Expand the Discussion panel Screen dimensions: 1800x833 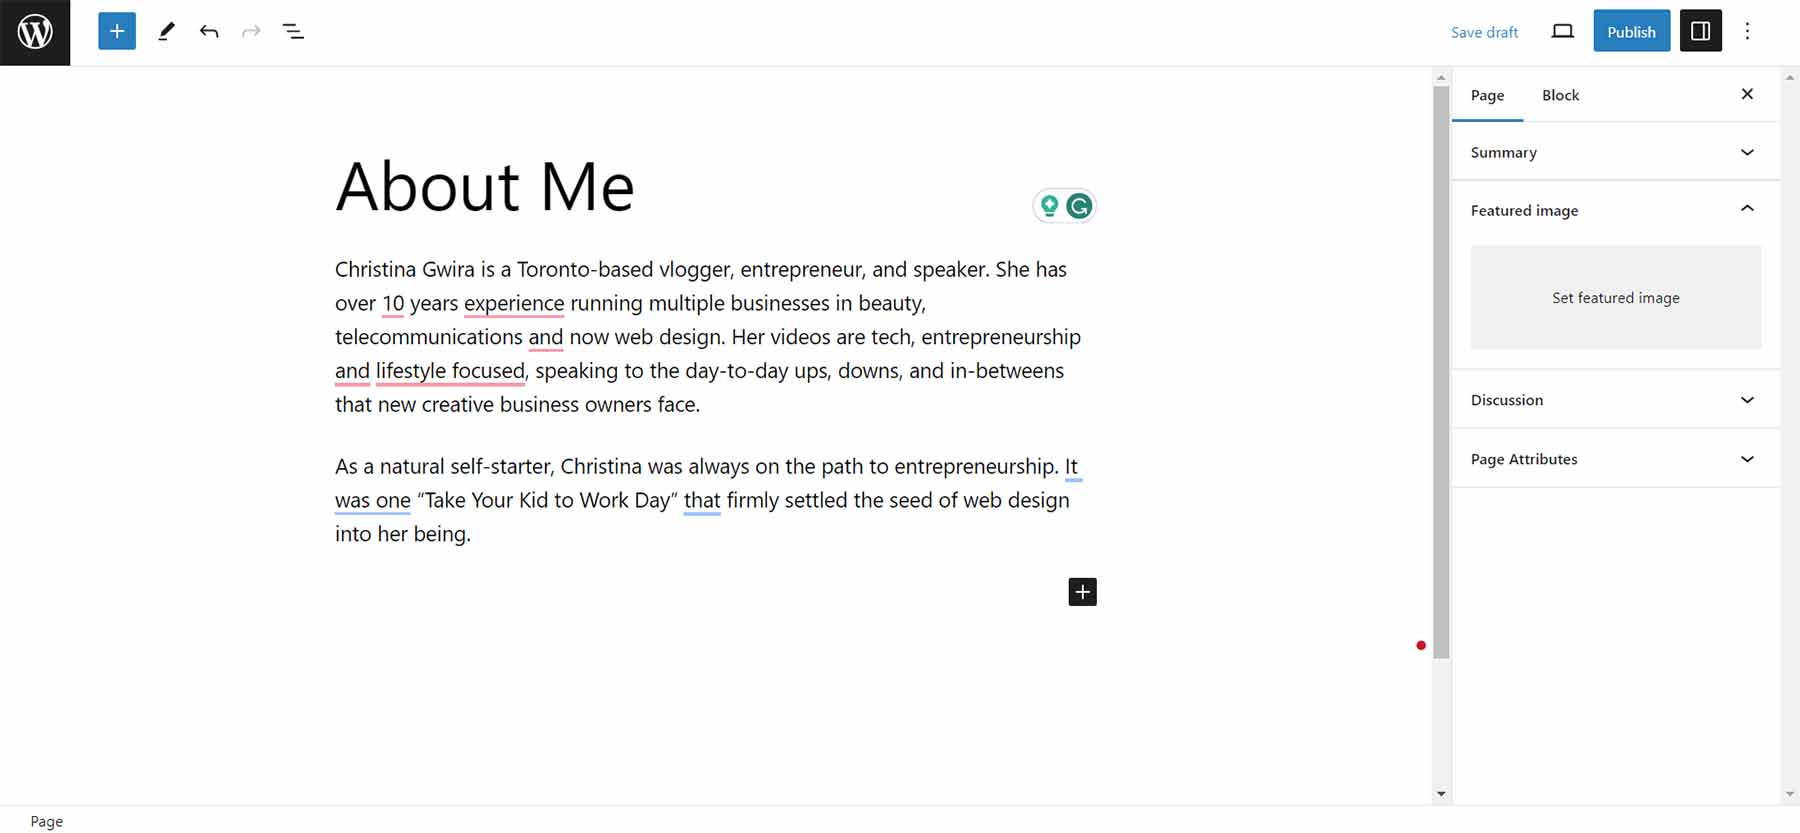1615,400
